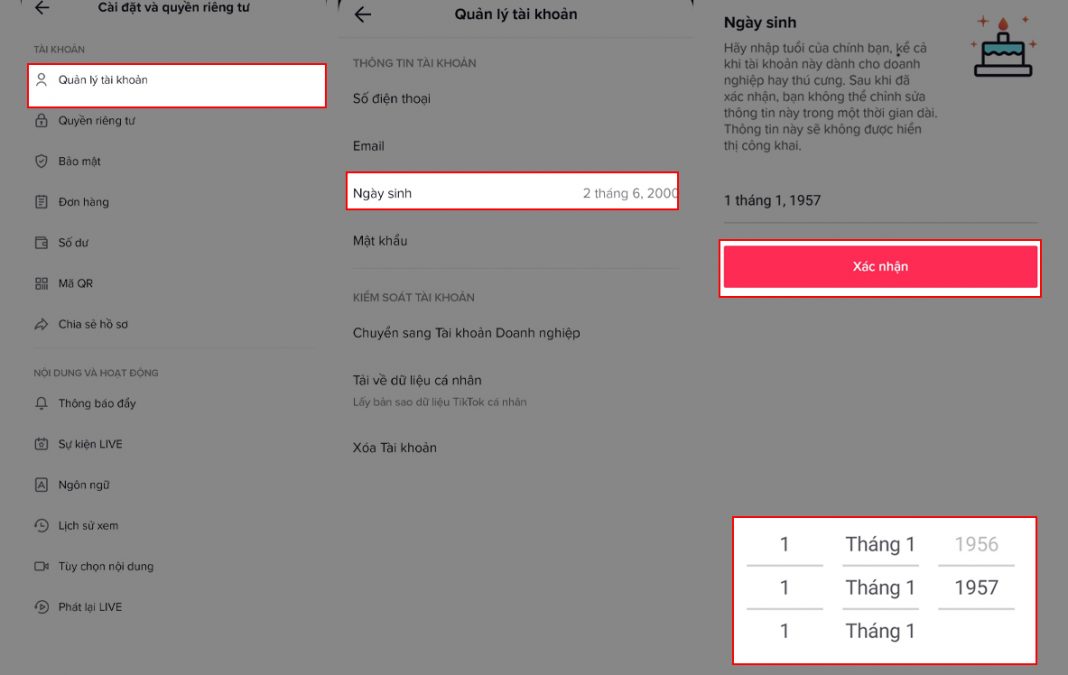Click the Mã QR code icon
Image resolution: width=1068 pixels, height=675 pixels.
point(41,284)
